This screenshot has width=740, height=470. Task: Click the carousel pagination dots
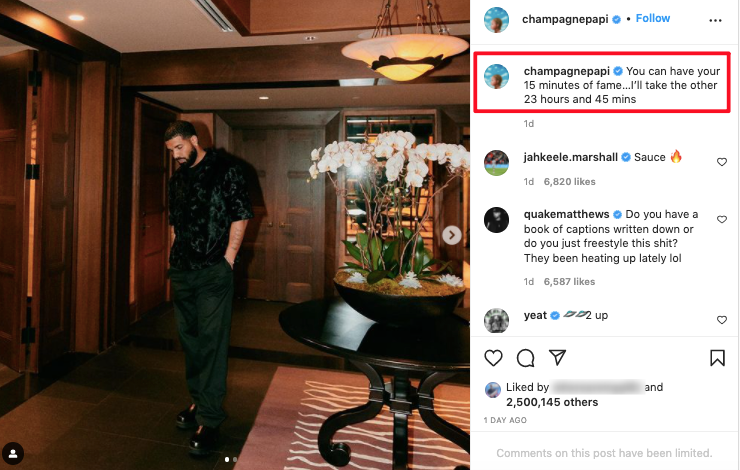231,460
